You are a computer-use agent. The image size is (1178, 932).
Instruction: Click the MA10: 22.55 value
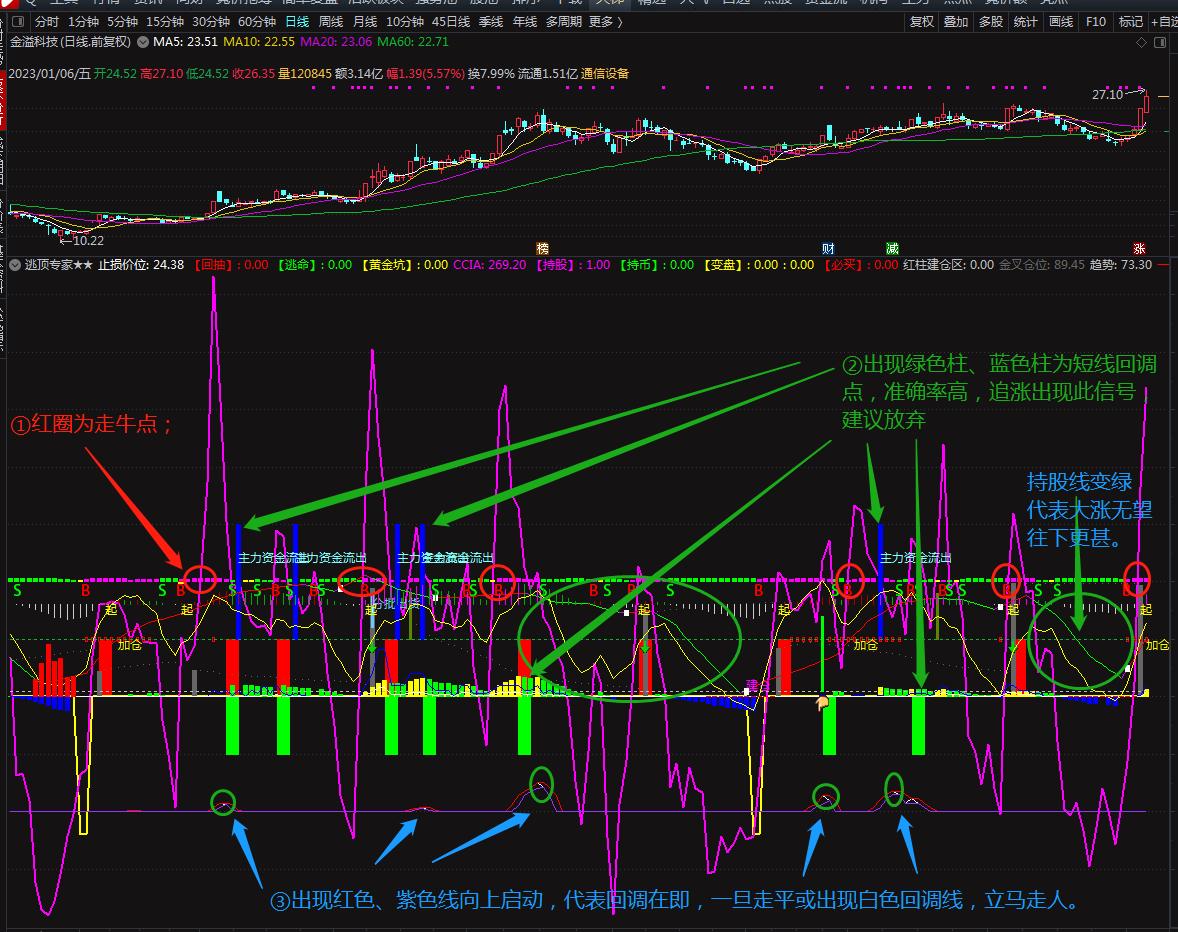pos(259,42)
